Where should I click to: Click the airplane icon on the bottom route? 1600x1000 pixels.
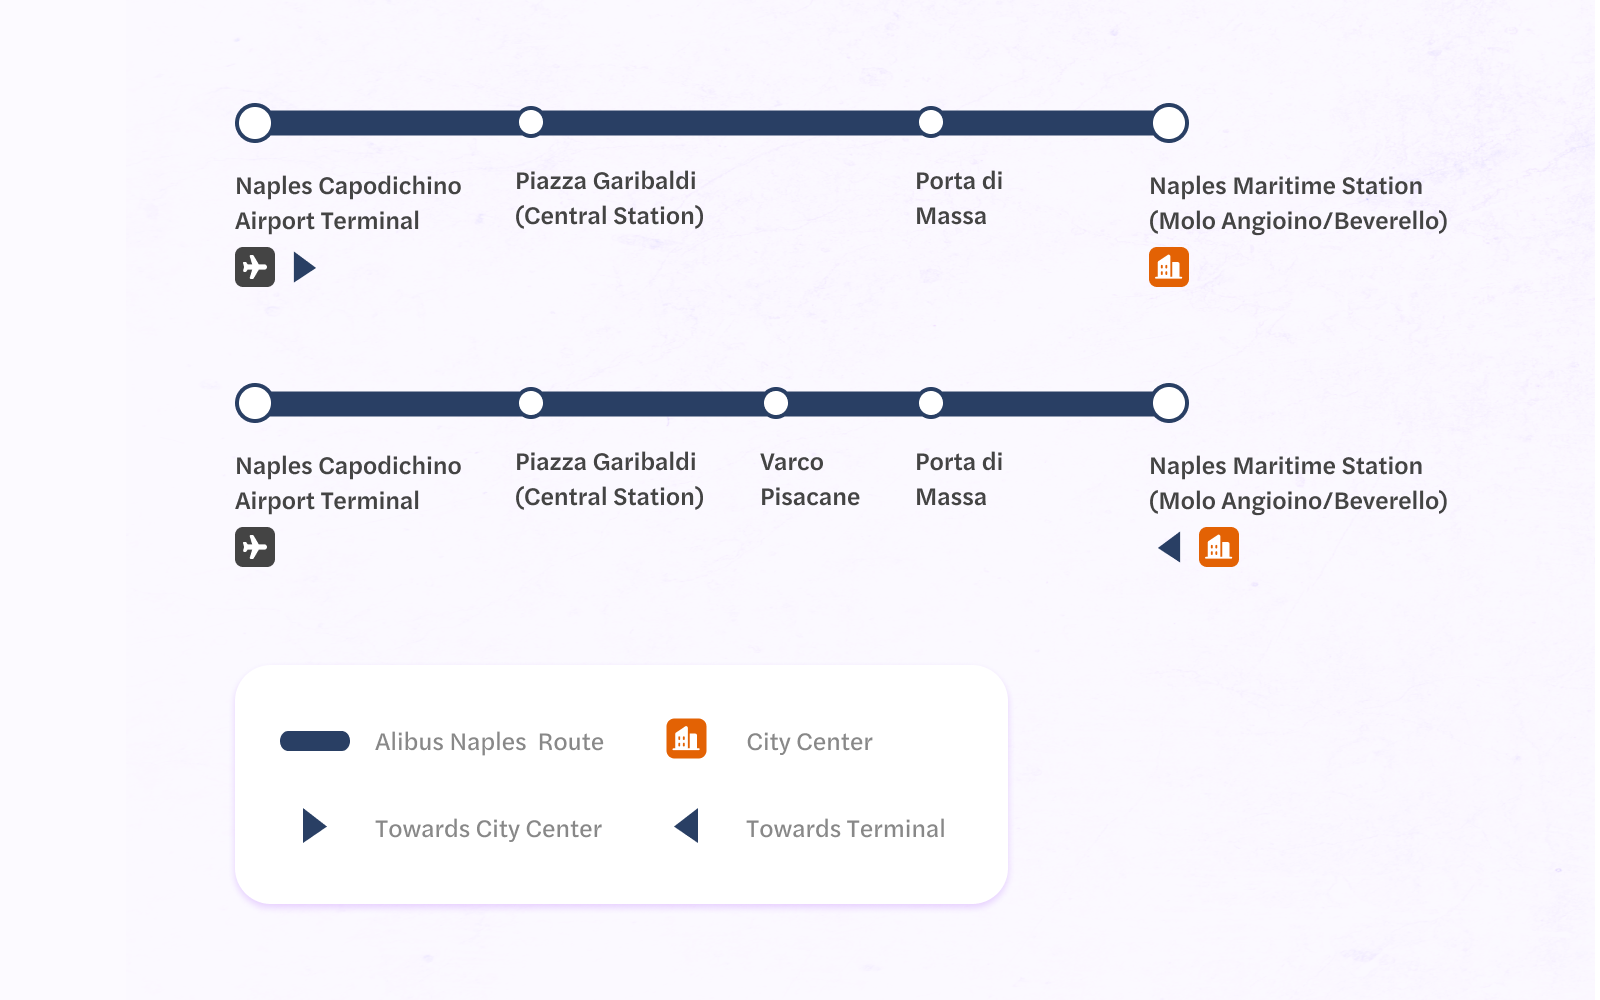tap(255, 547)
